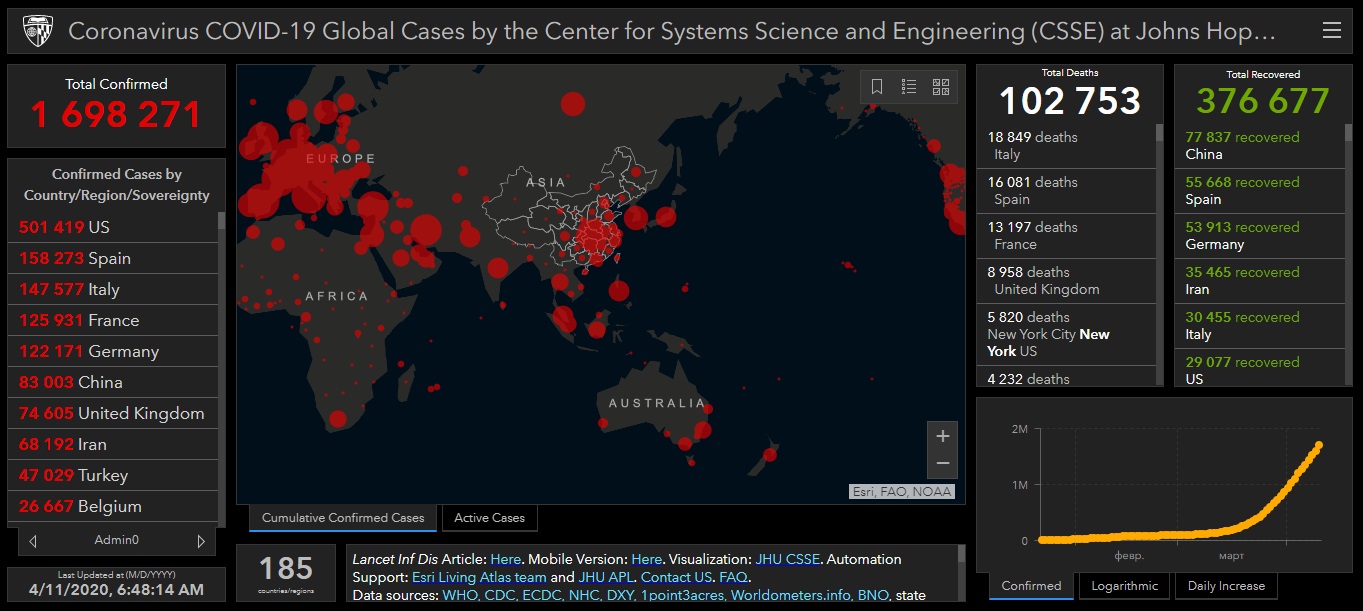Switch to the Active Cases tab

[489, 518]
